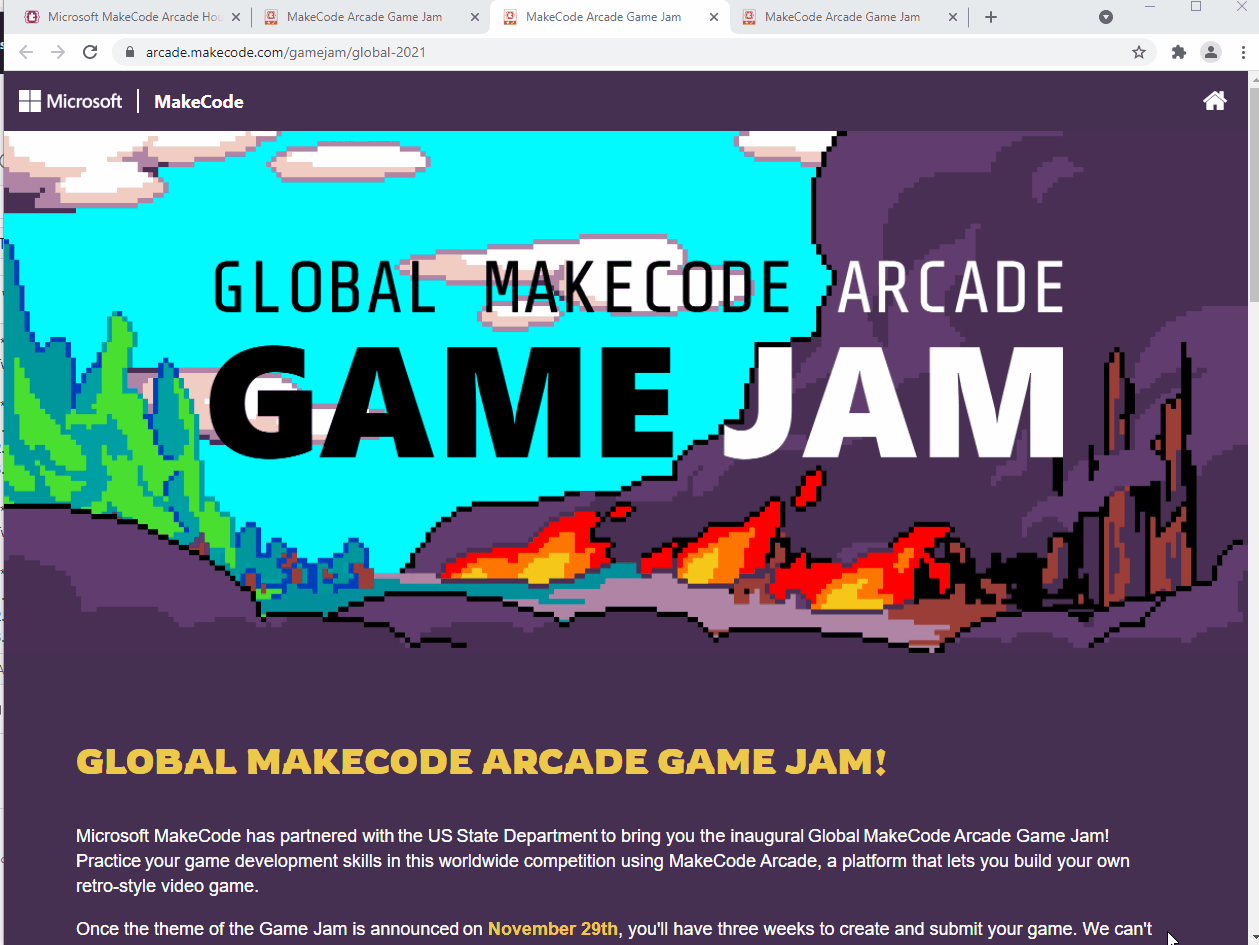Switch to second MakeCode Arcade Game Jam tab

(370, 17)
